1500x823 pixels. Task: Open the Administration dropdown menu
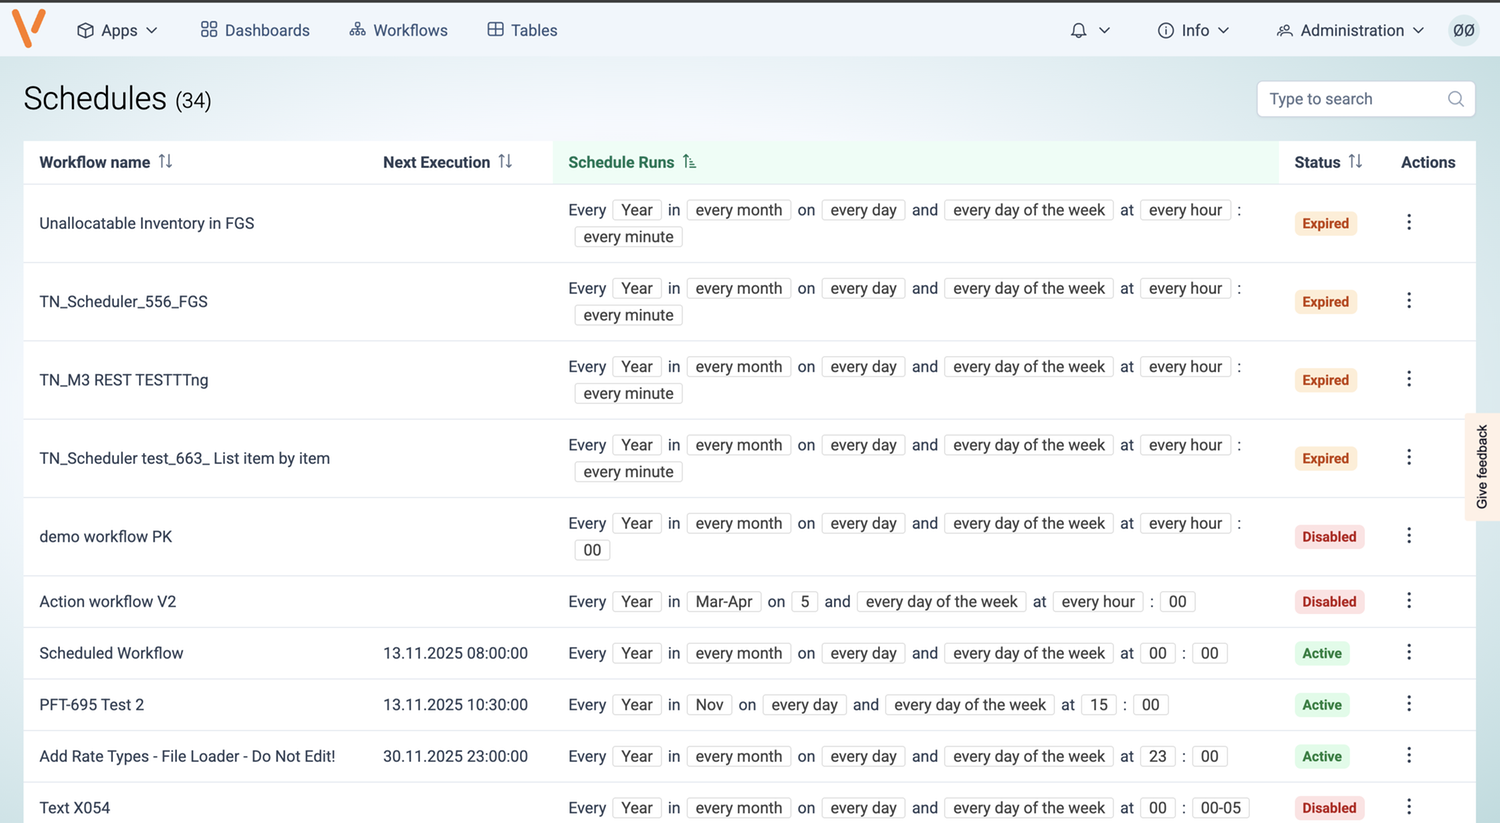[1350, 30]
